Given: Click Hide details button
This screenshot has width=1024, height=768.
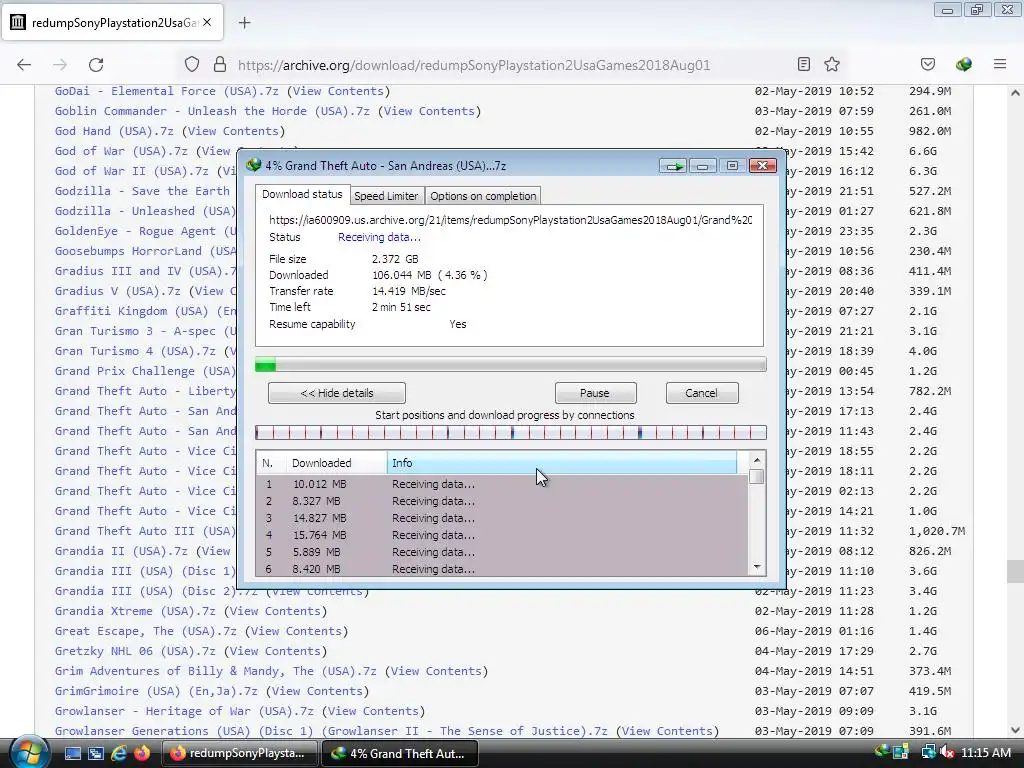Looking at the screenshot, I should coord(337,393).
